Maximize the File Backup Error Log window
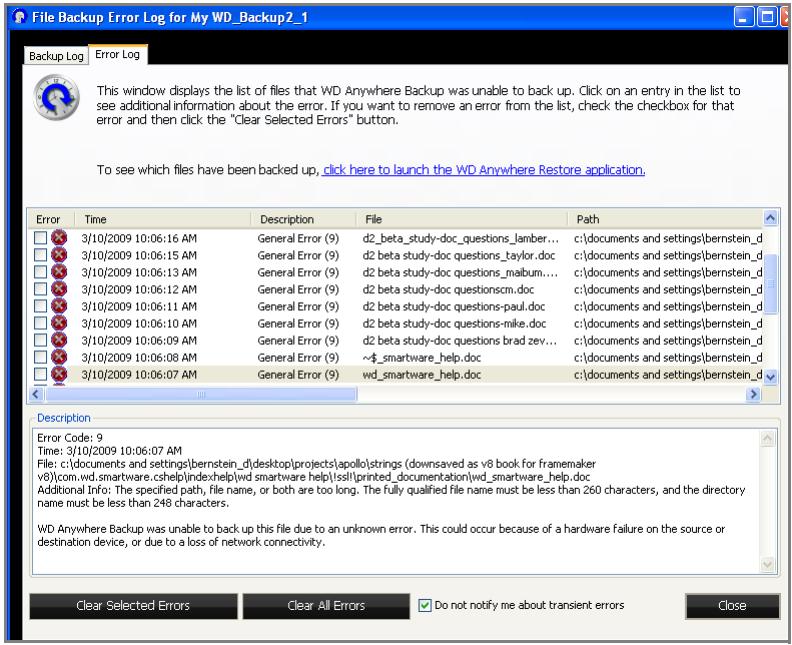Image resolution: width=792 pixels, height=645 pixels. (766, 17)
